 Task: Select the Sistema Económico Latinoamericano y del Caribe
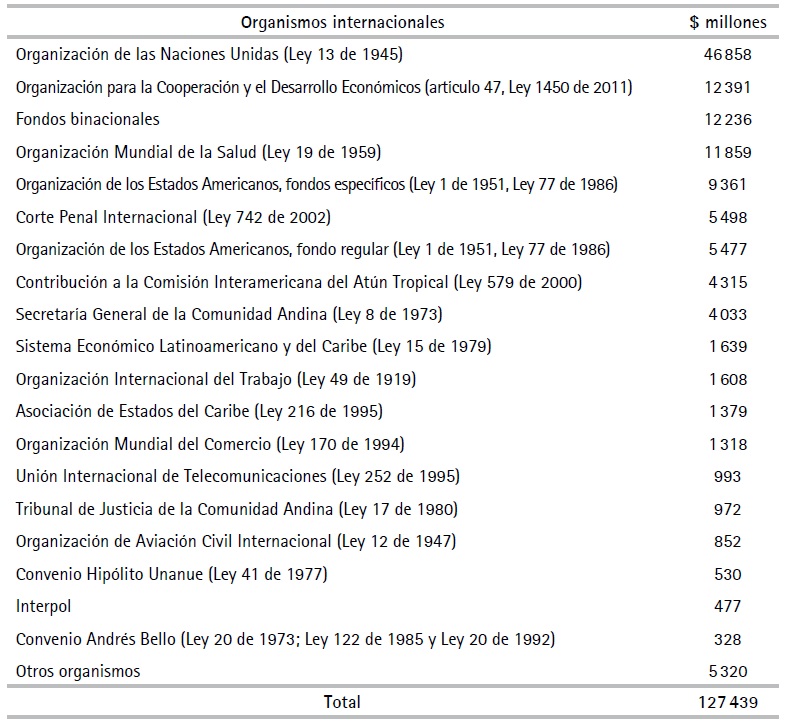point(253,347)
